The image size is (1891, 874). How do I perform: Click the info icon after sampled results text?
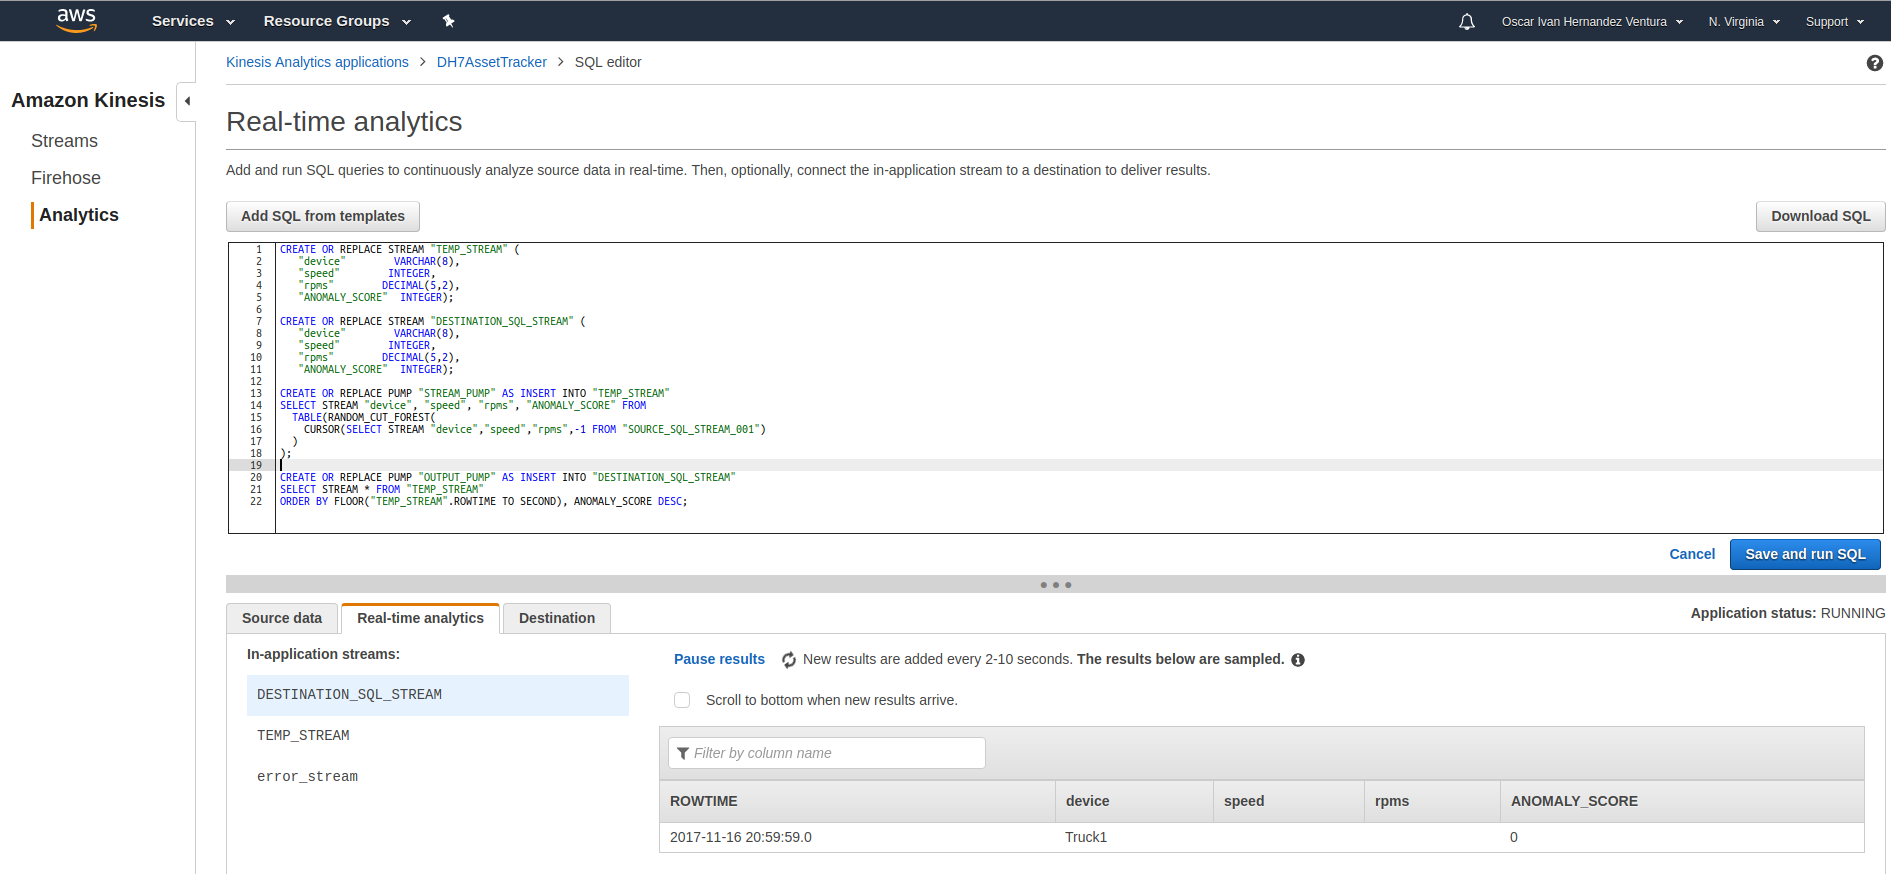coord(1298,660)
